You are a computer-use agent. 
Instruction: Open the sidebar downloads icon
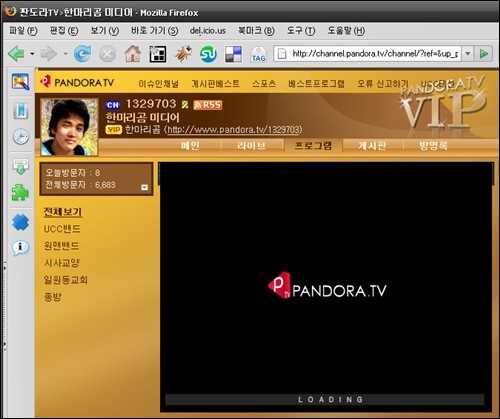(x=21, y=167)
